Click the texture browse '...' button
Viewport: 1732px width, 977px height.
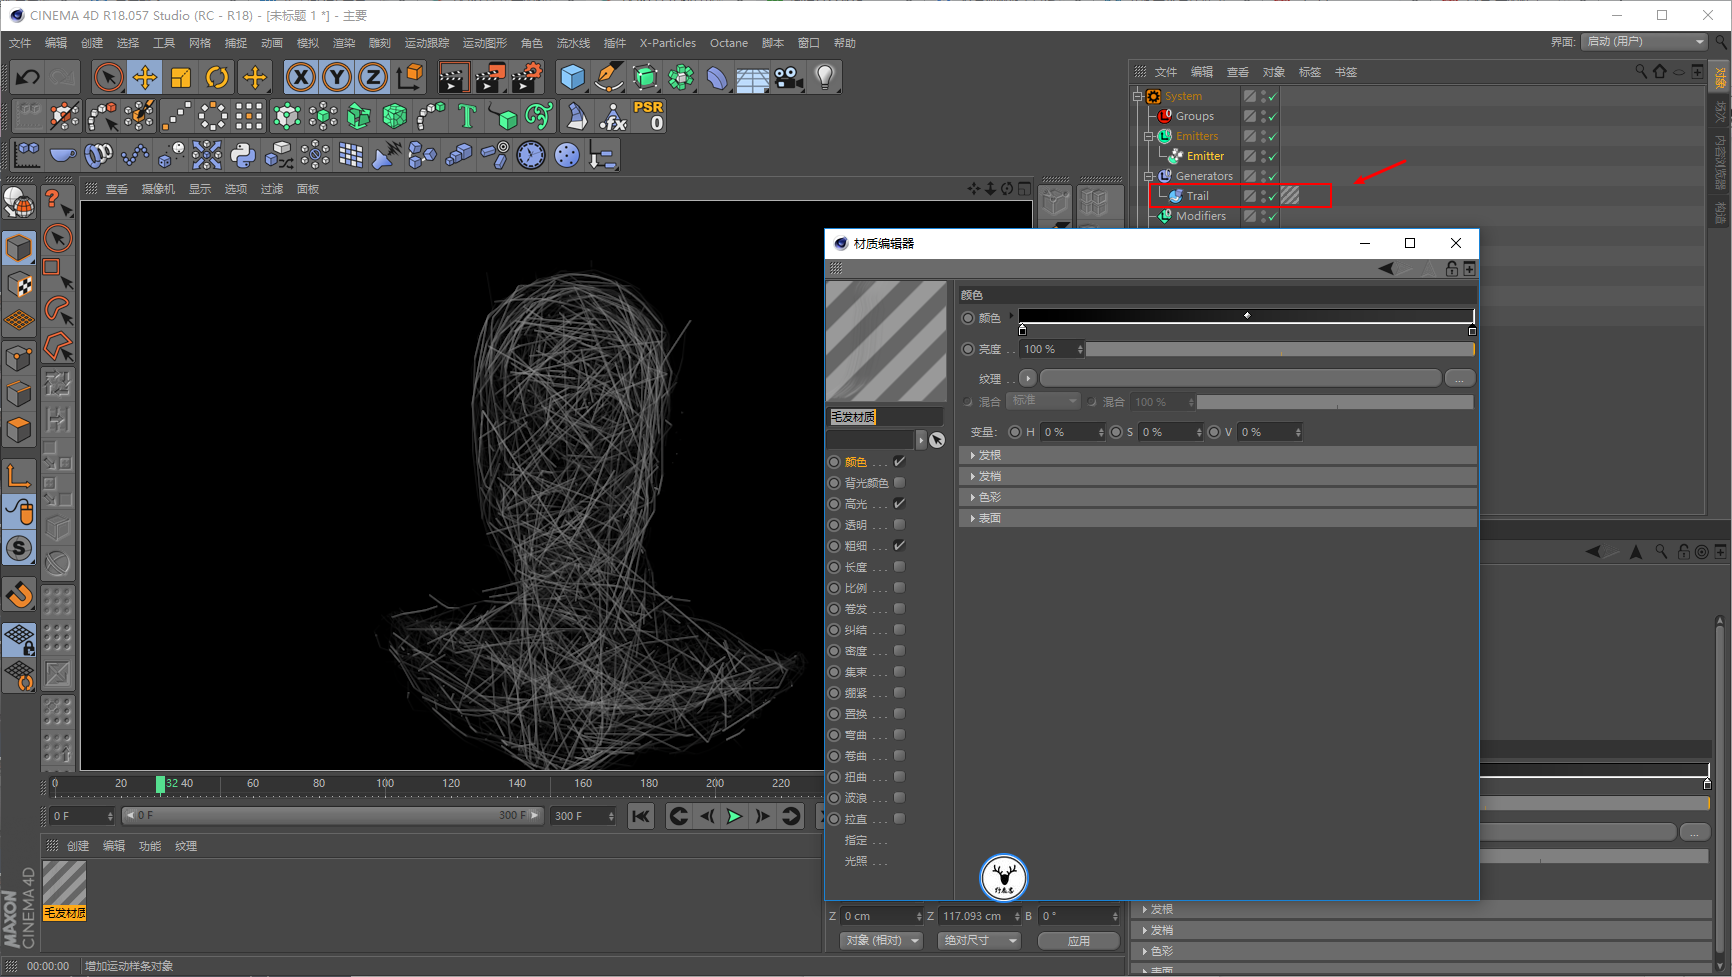click(x=1460, y=379)
